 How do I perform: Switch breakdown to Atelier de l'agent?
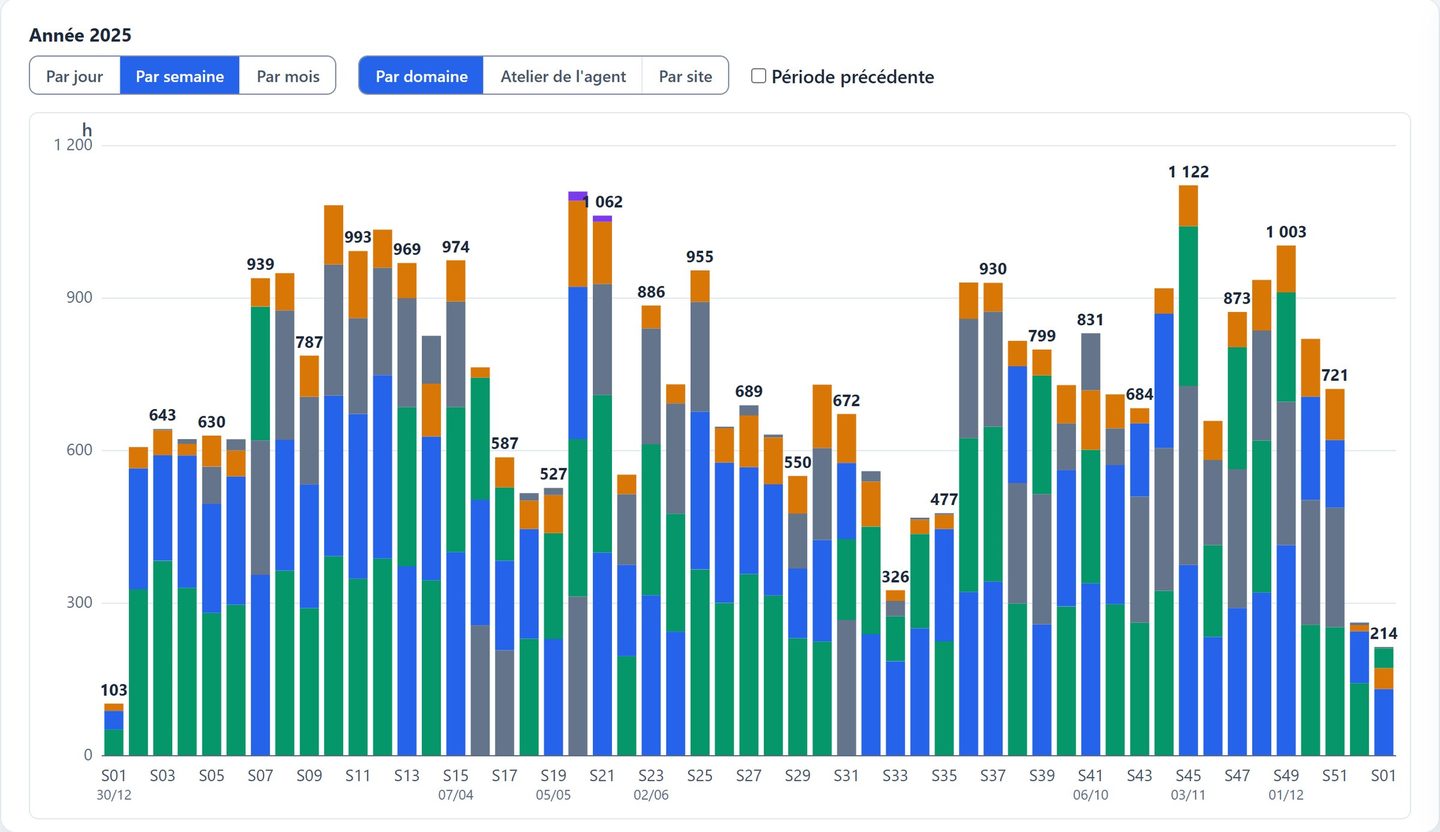(563, 76)
